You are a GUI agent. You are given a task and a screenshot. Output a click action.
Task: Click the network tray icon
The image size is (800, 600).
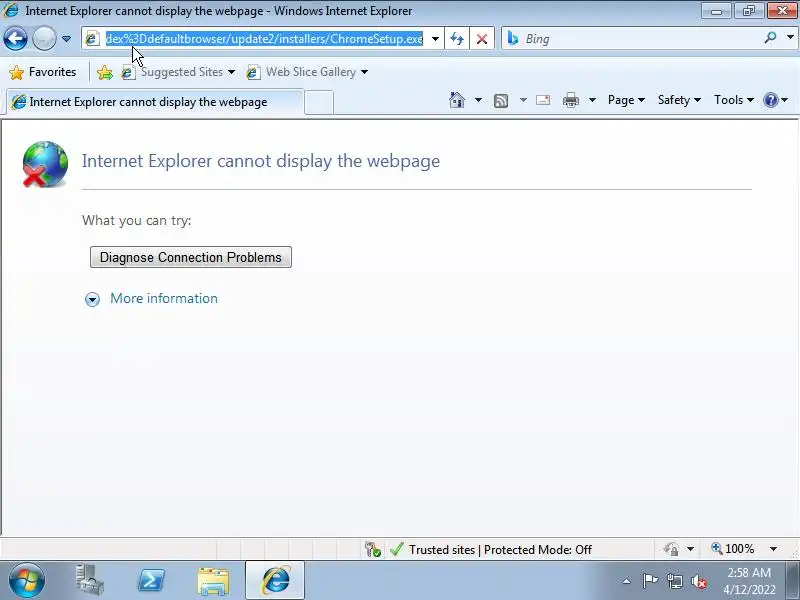click(x=674, y=581)
